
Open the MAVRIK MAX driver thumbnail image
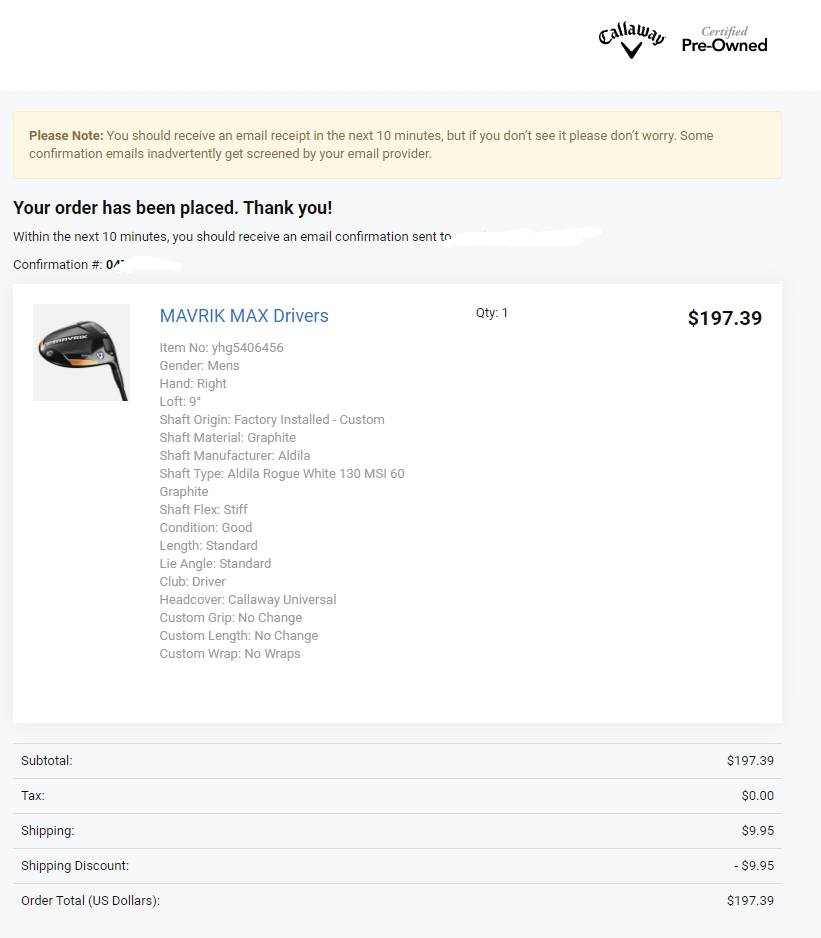tap(81, 352)
